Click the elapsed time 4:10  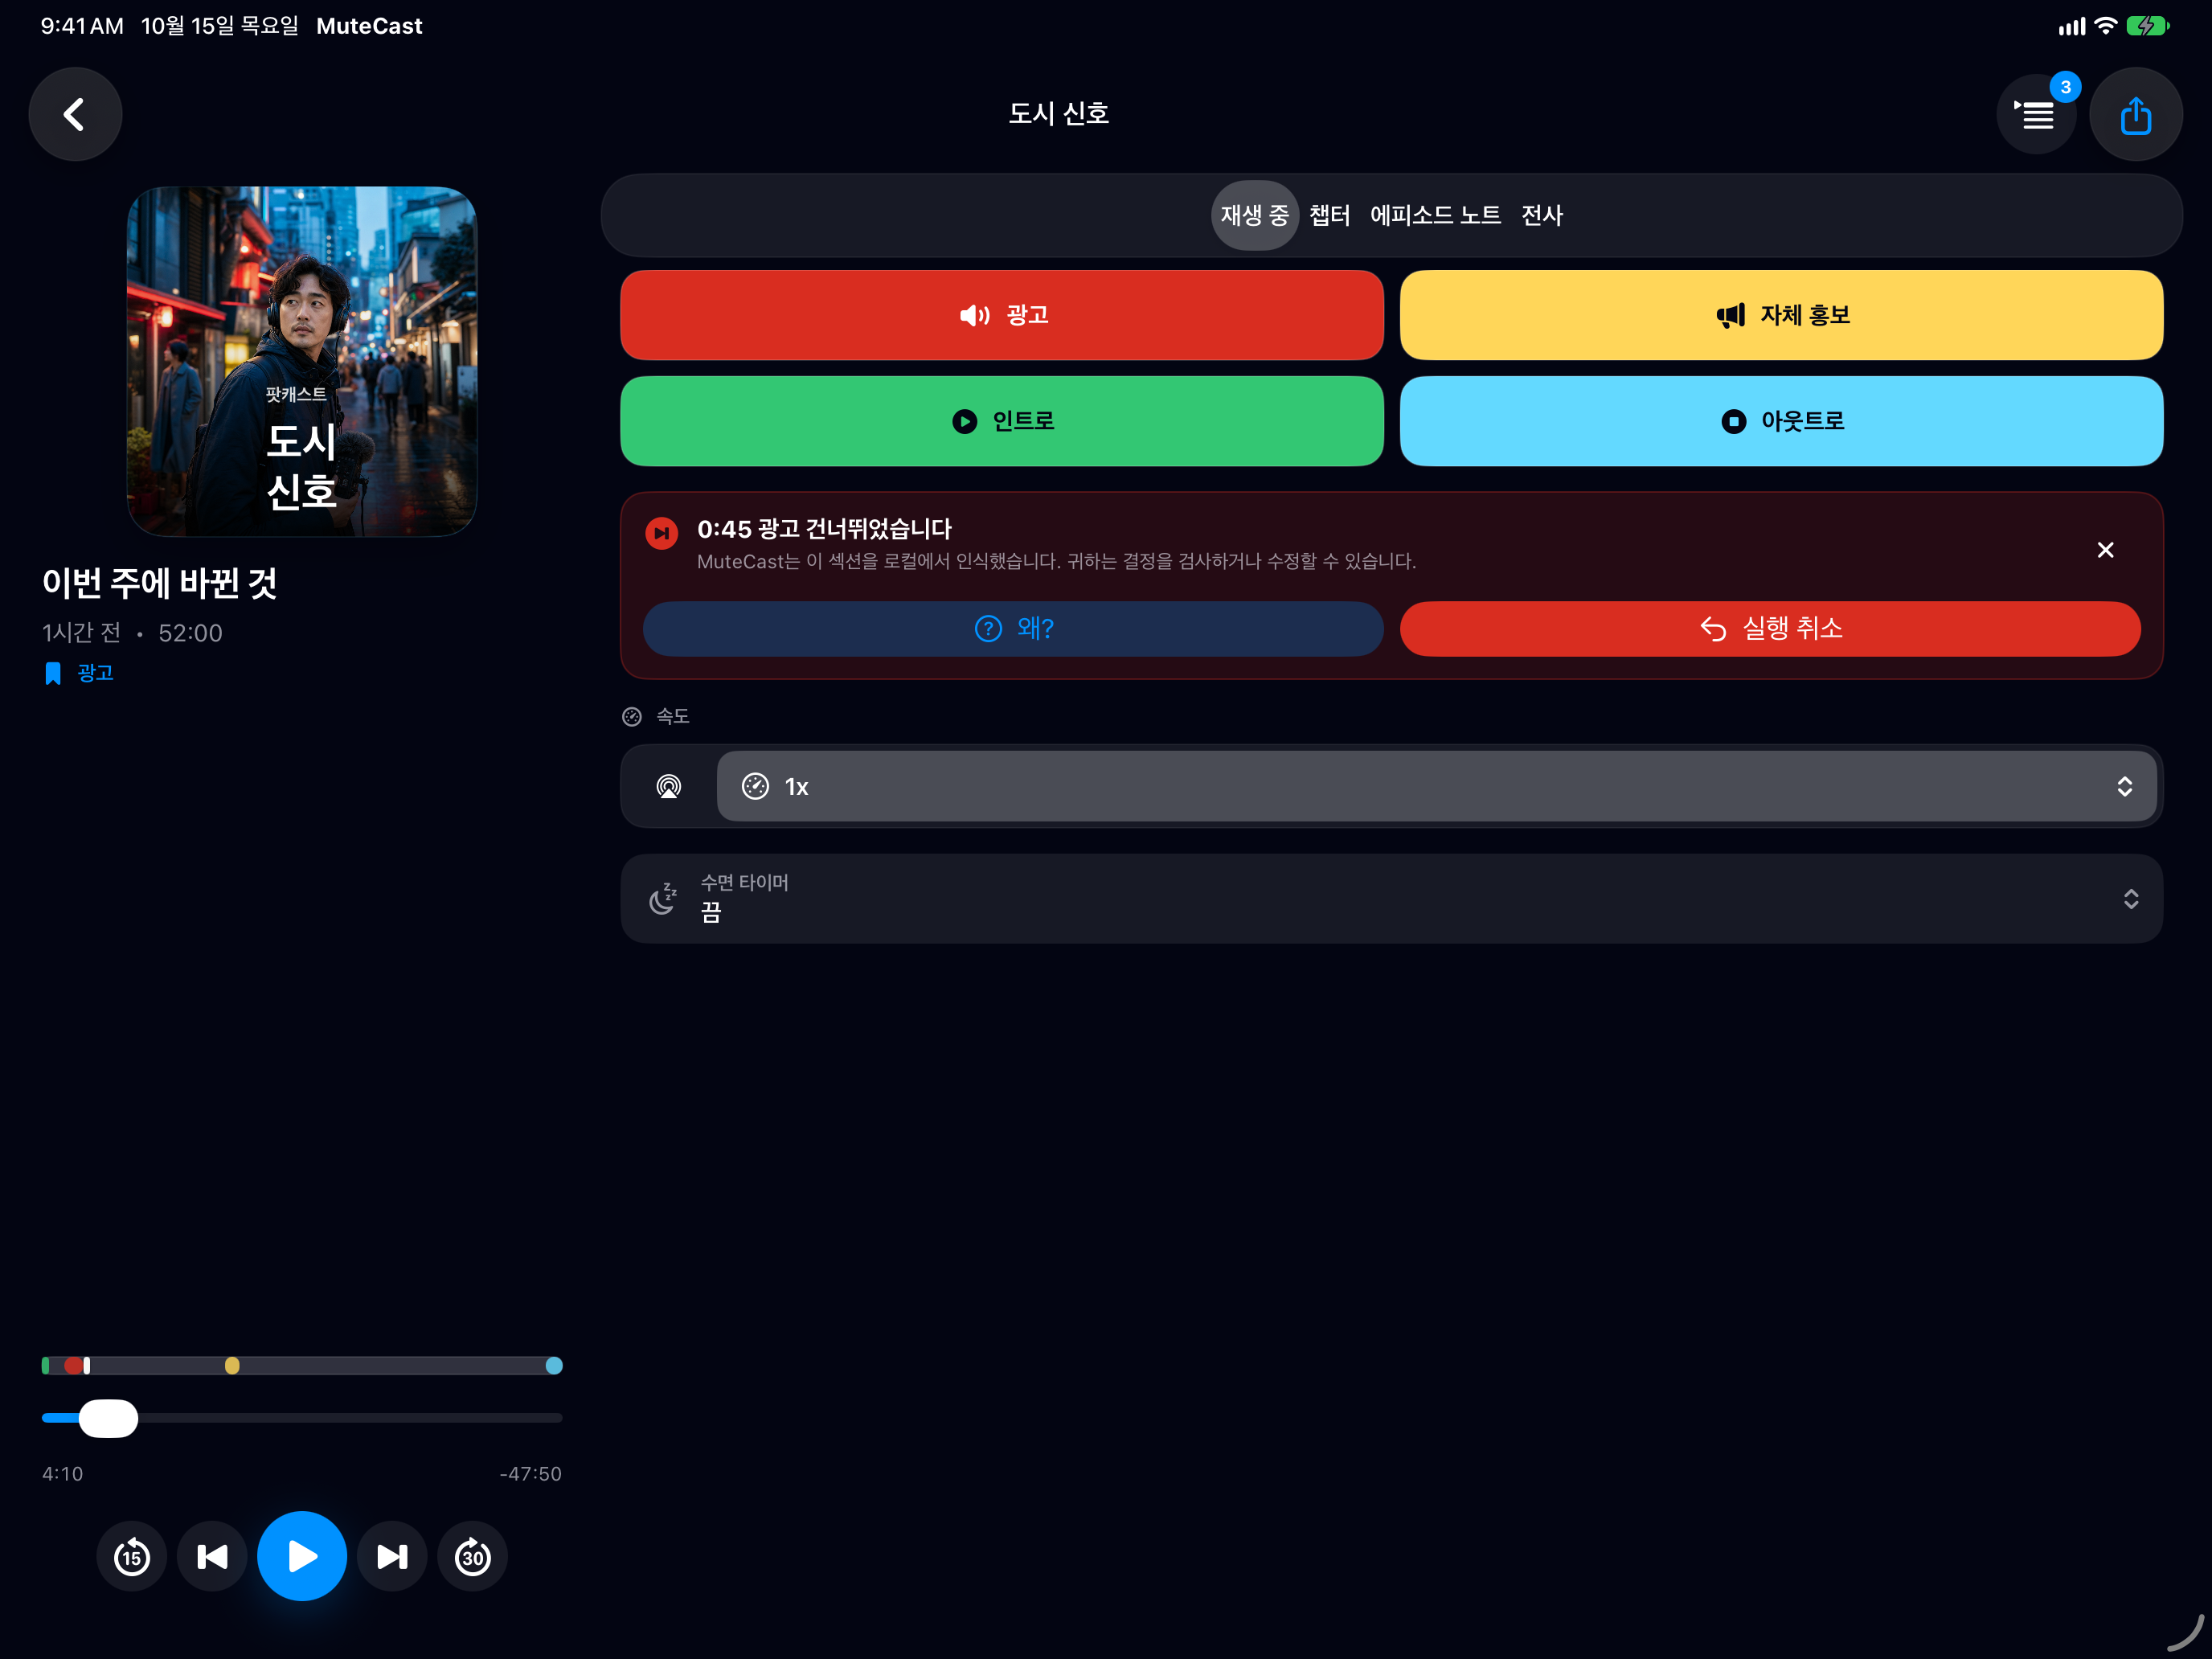[x=62, y=1474]
